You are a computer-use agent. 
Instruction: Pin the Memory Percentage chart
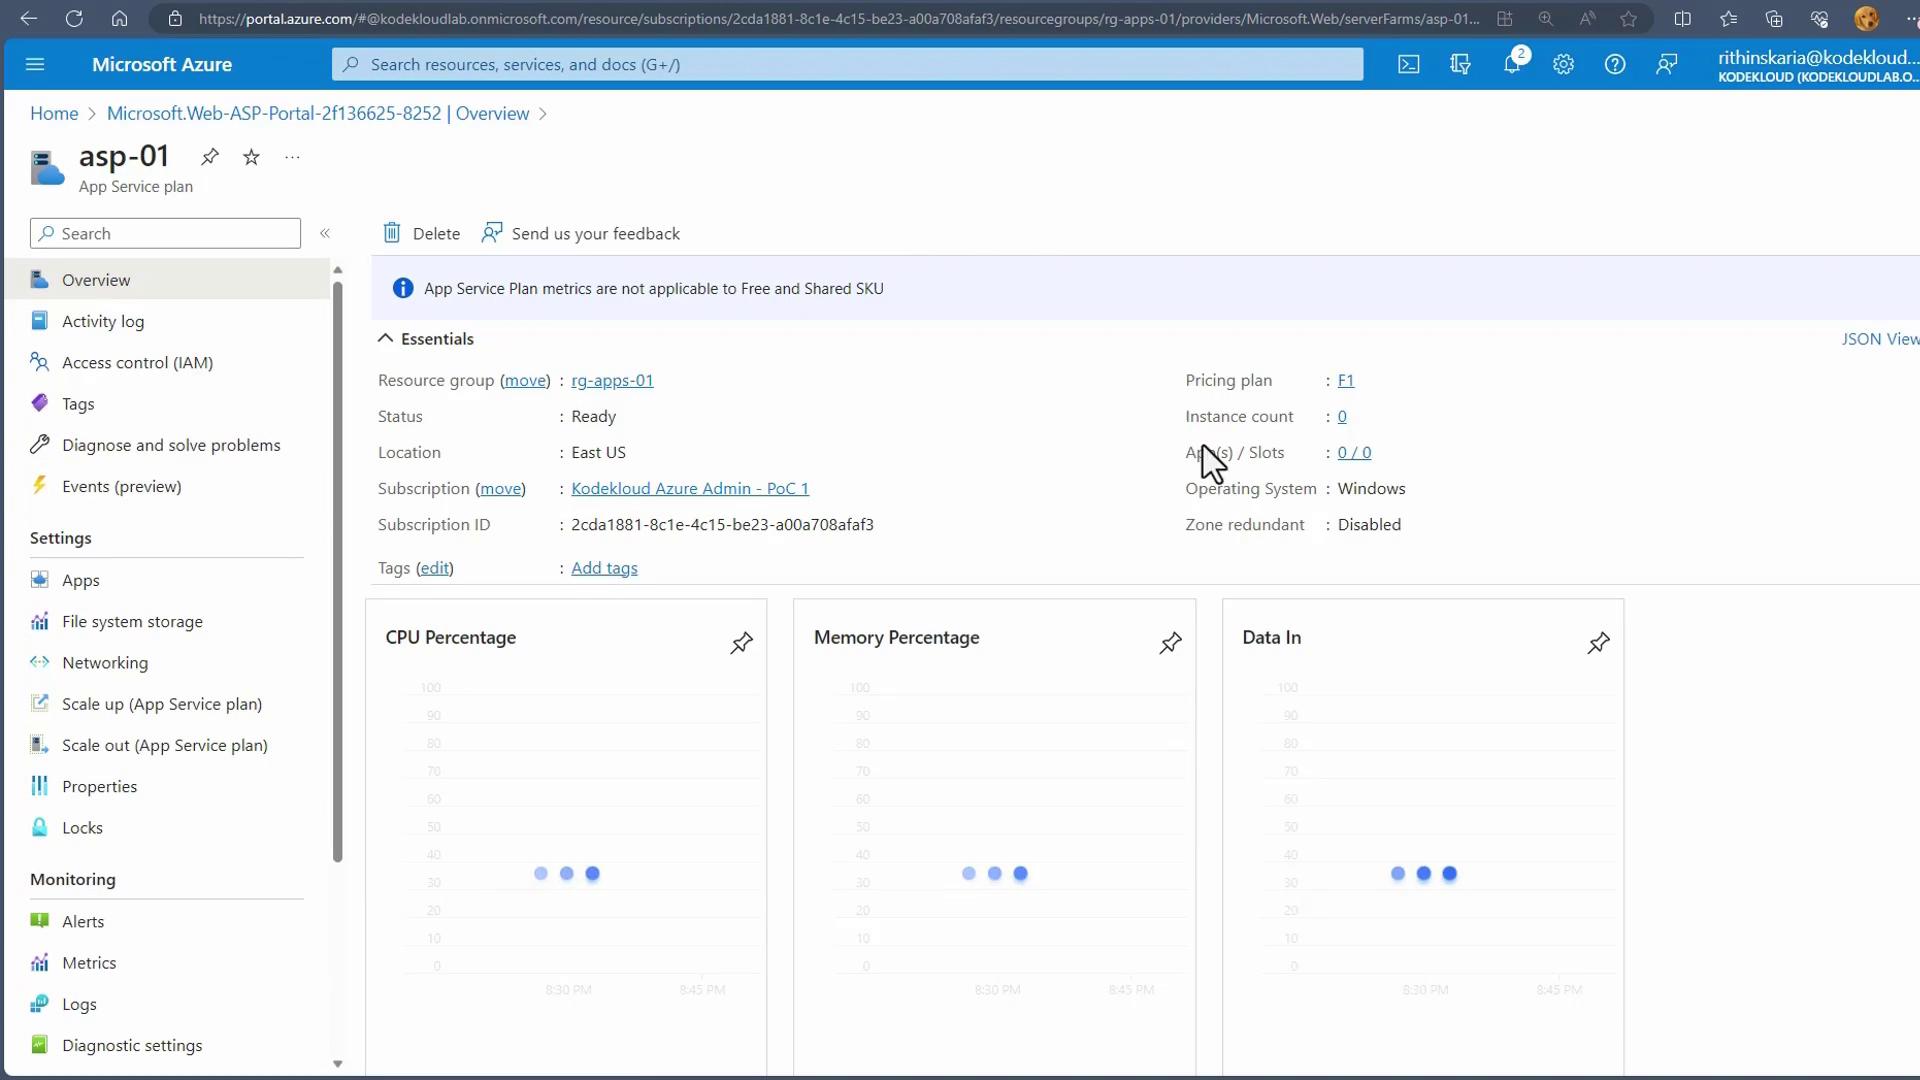point(1170,643)
